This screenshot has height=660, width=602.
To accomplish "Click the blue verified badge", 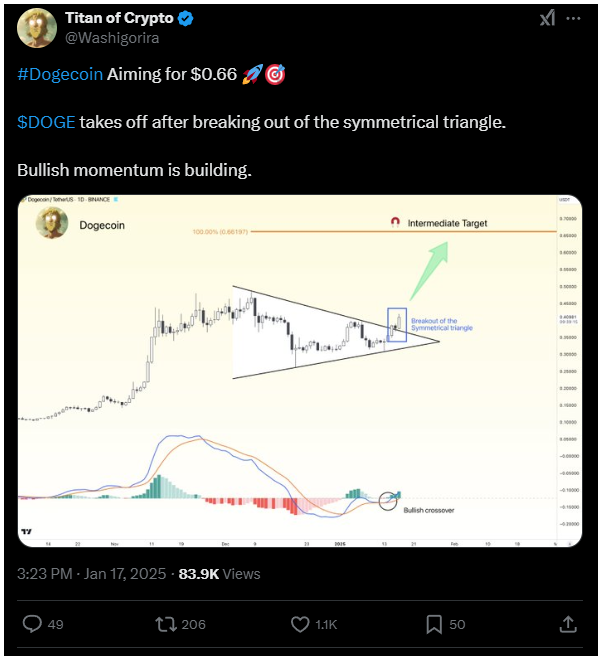I will pos(186,19).
